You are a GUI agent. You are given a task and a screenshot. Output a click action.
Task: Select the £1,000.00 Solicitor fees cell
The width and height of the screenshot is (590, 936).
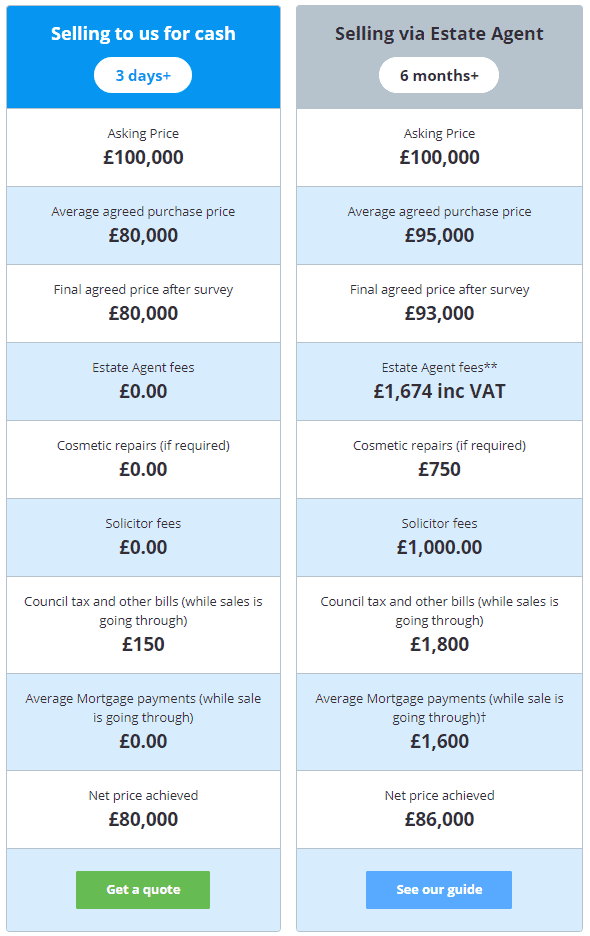pos(438,536)
